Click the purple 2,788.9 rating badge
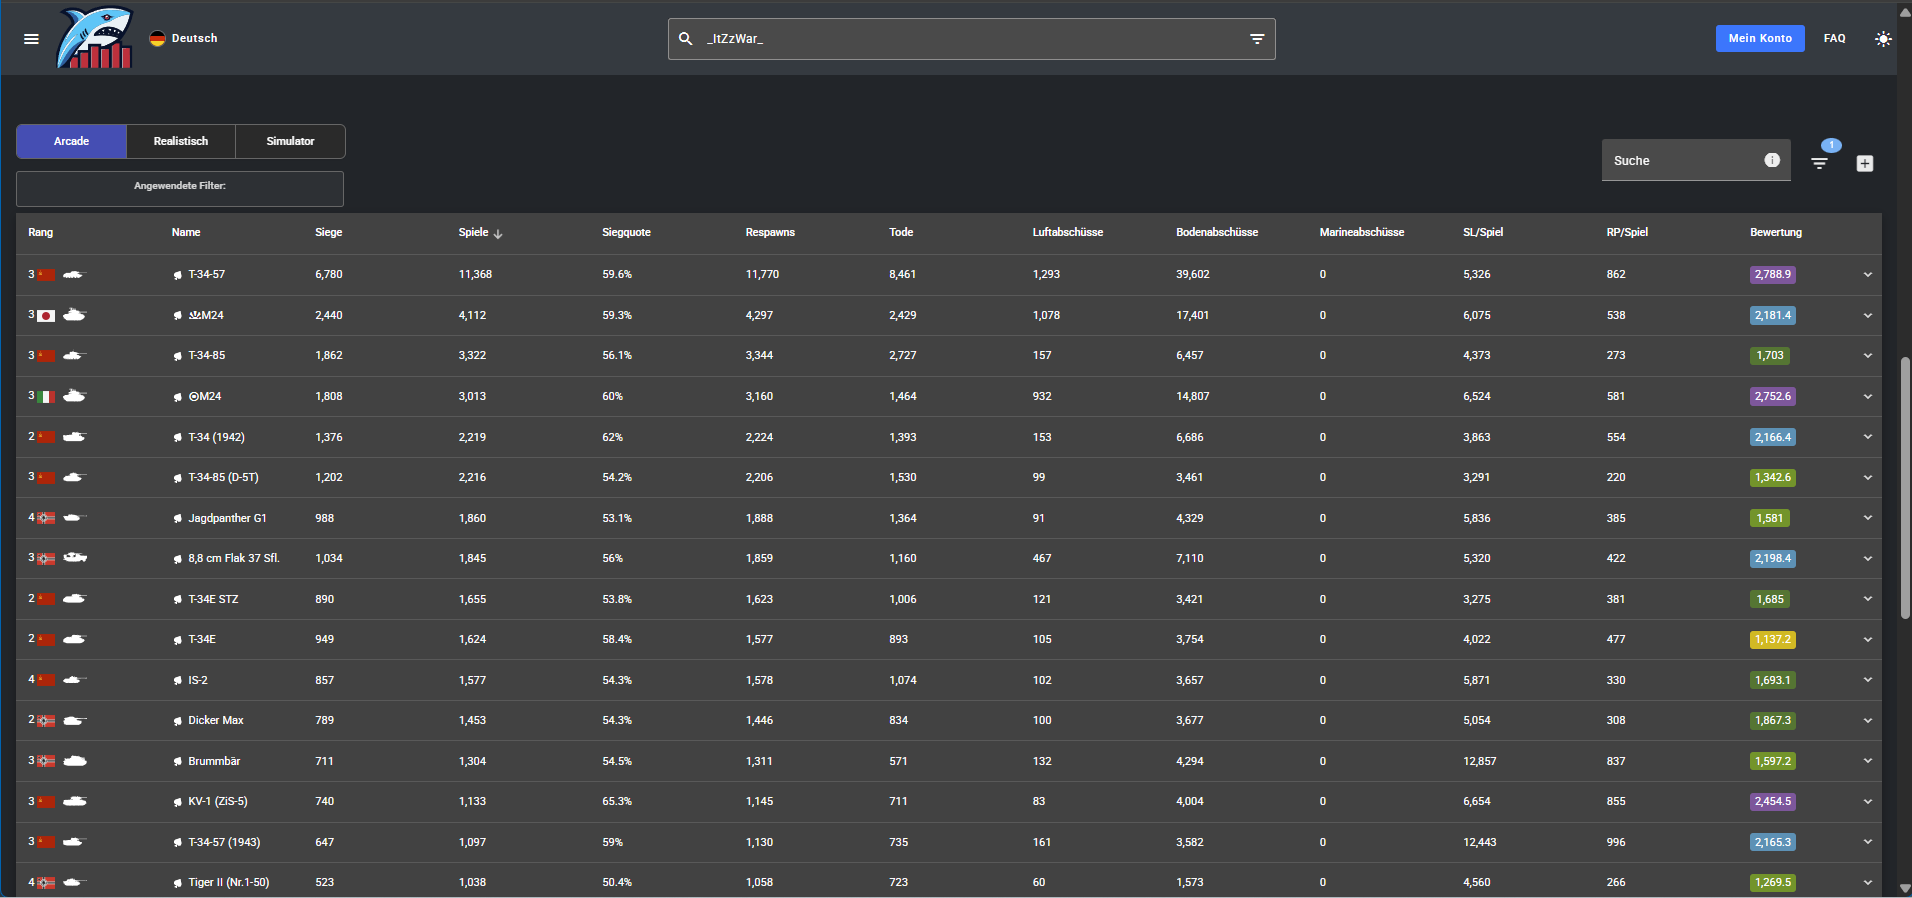 click(1772, 274)
